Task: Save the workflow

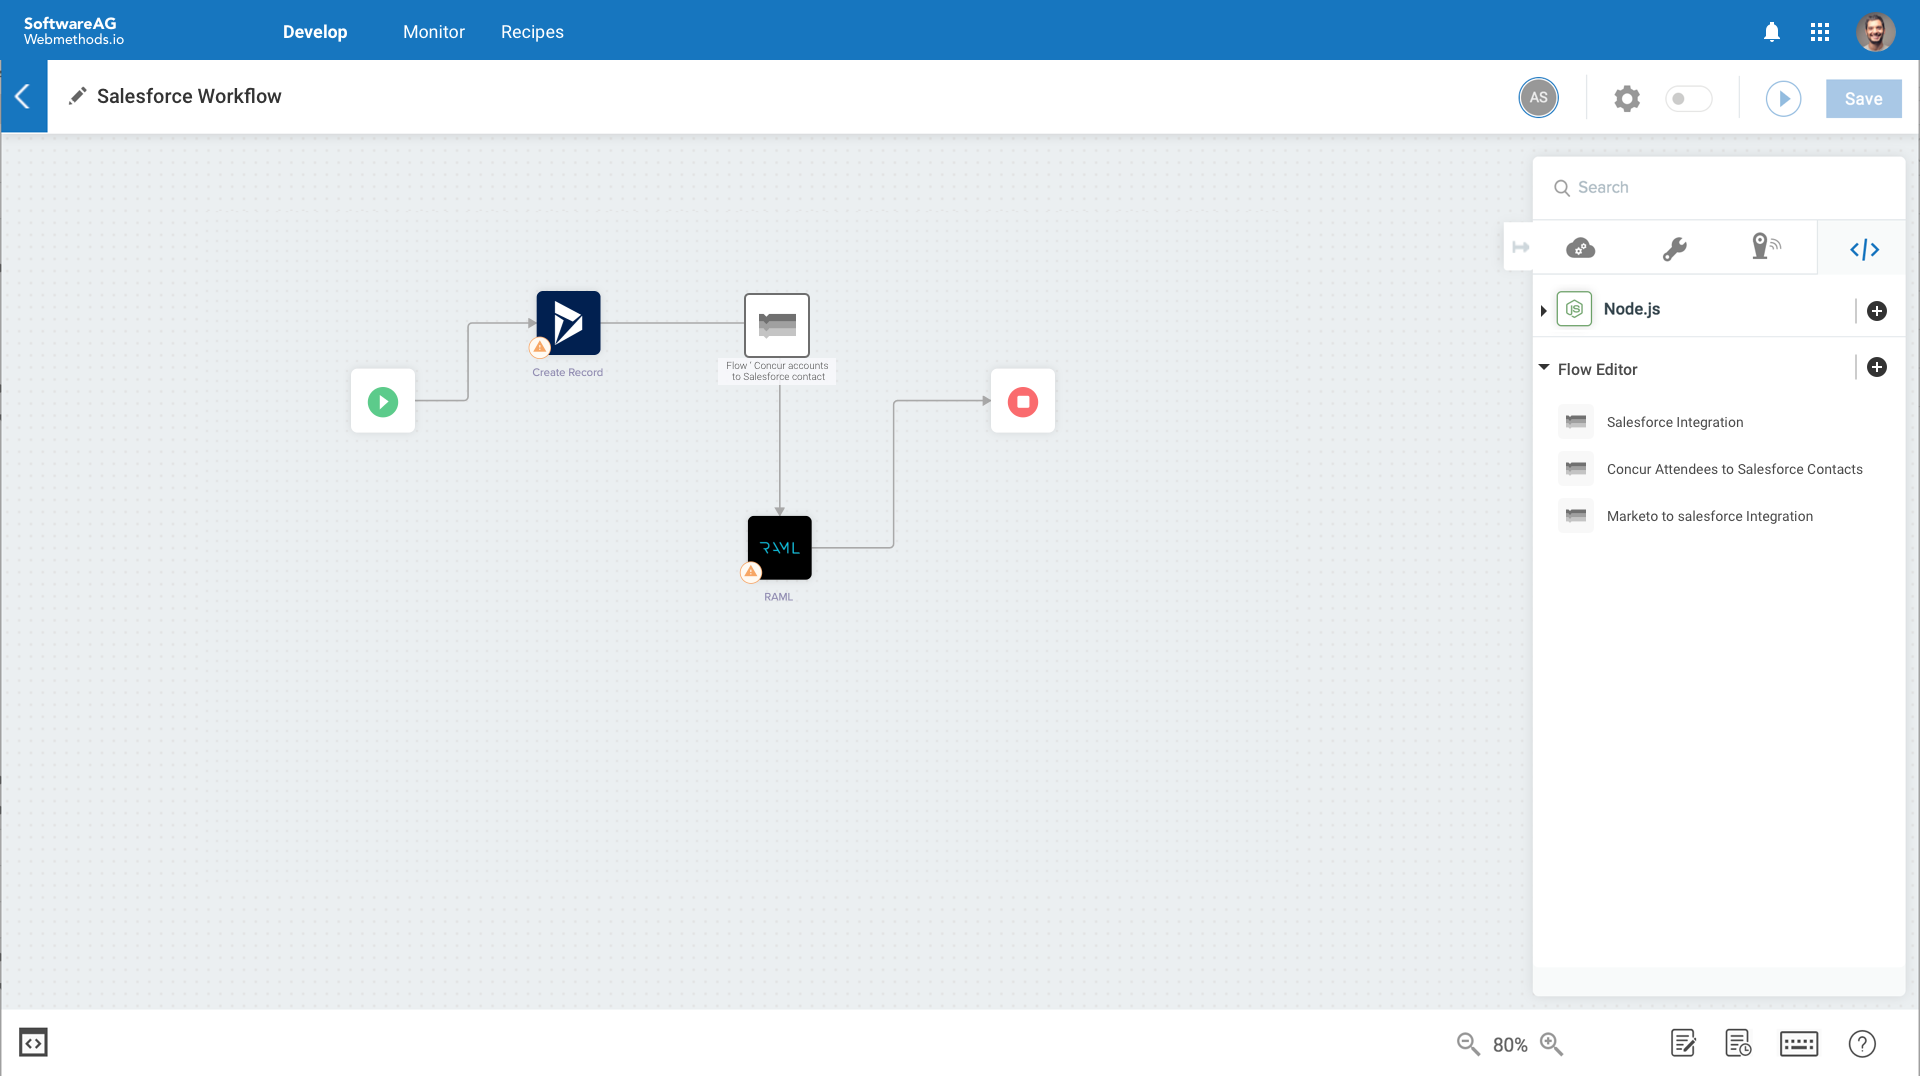Action: pyautogui.click(x=1863, y=99)
